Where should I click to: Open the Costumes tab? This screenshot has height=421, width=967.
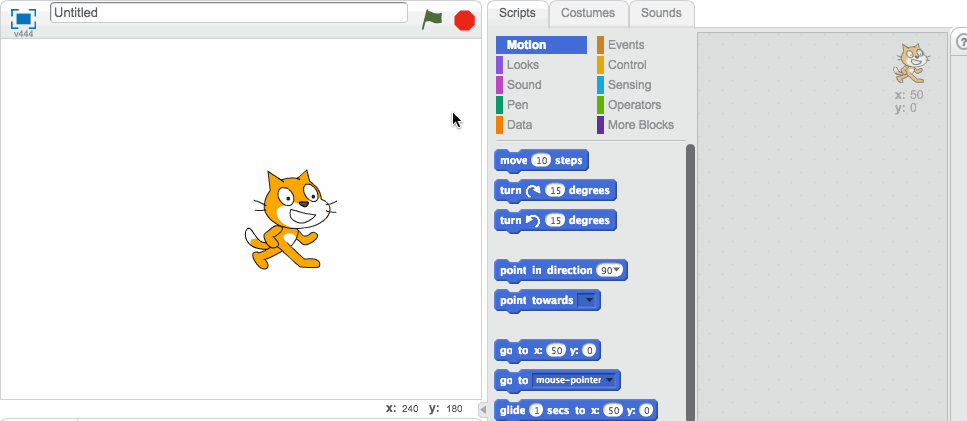(588, 13)
